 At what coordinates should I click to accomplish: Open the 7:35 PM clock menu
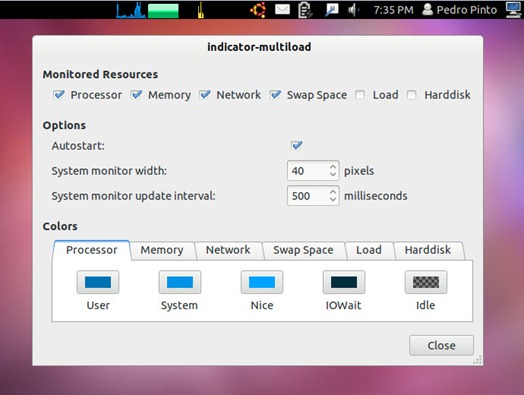coord(393,10)
